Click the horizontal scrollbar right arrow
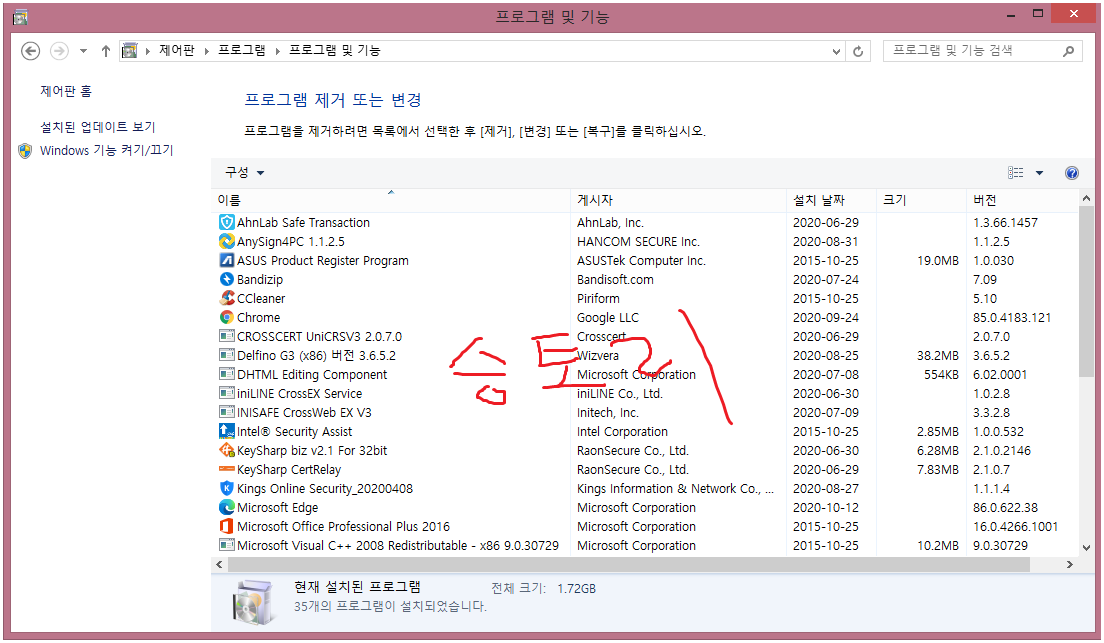Screen dimensions: 1104x643 pyautogui.click(x=1070, y=564)
